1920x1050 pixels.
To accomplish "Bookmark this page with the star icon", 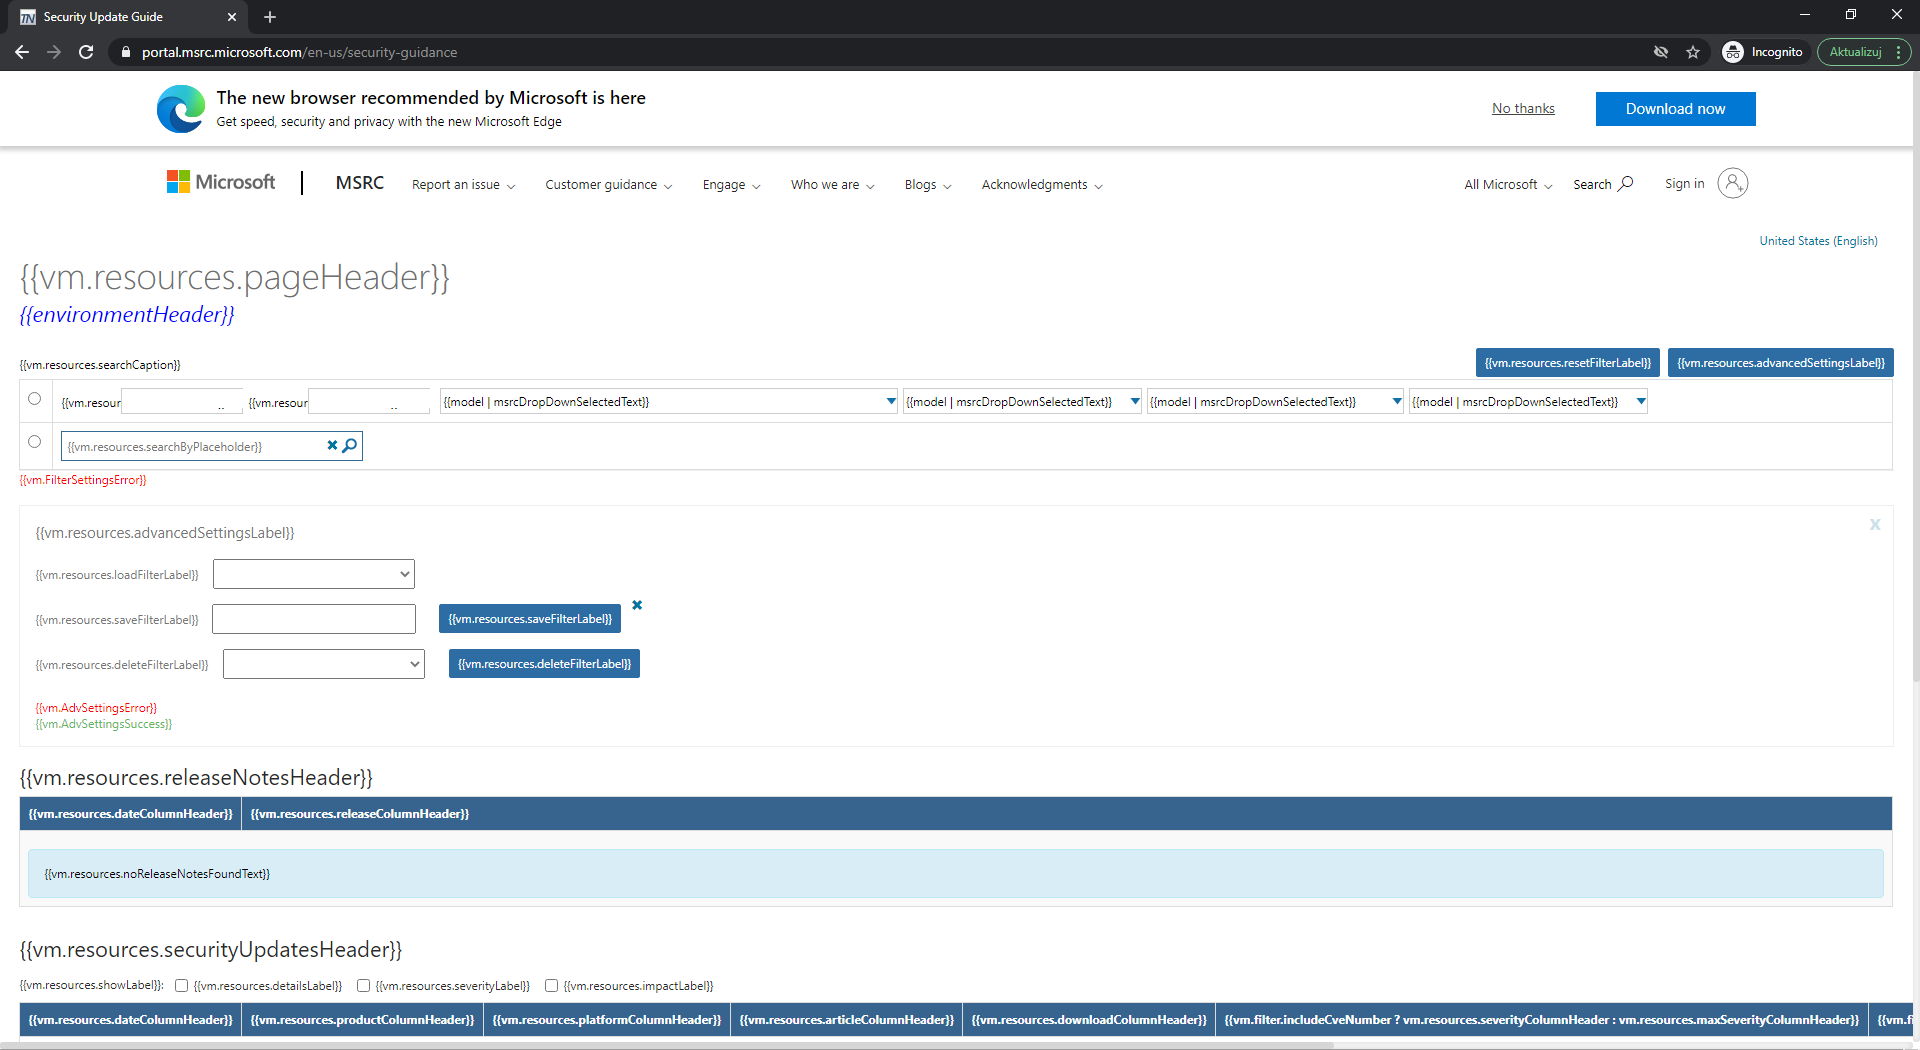I will pyautogui.click(x=1693, y=52).
